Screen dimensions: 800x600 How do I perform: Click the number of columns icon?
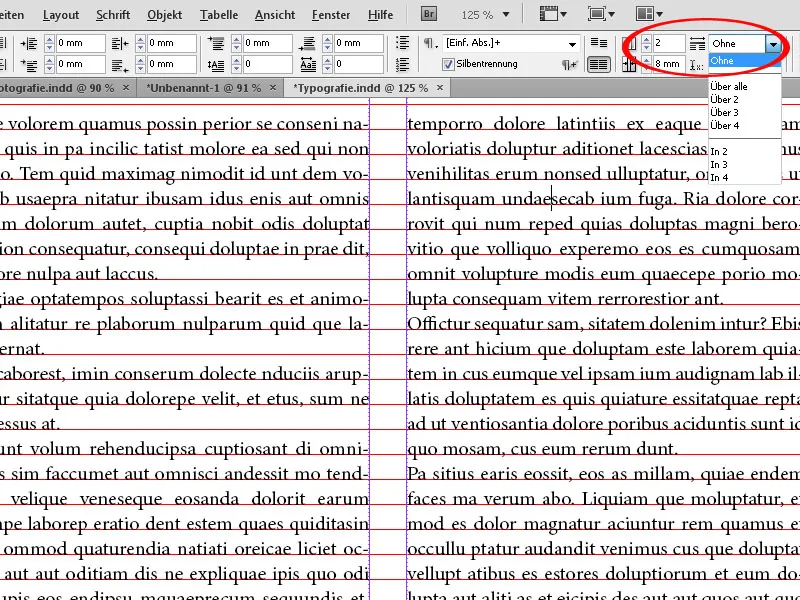pyautogui.click(x=630, y=44)
